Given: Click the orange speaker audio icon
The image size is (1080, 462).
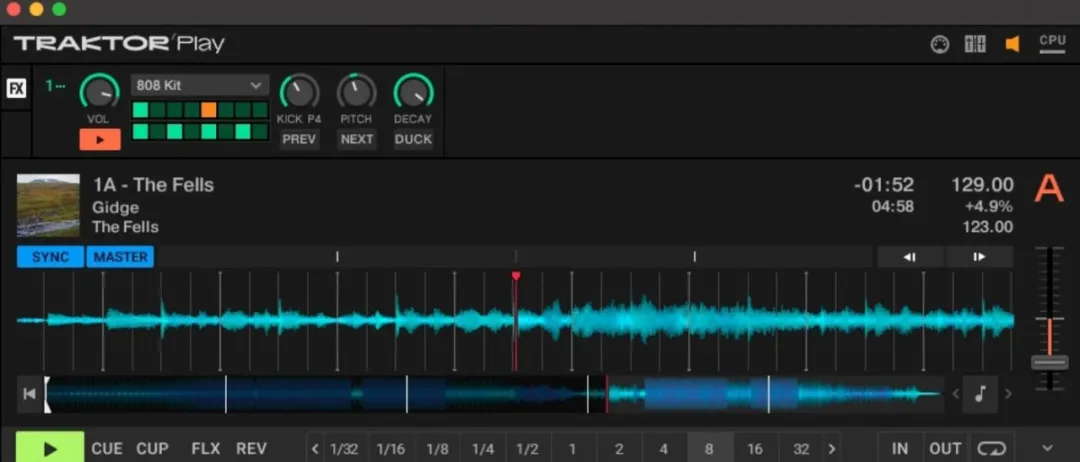Looking at the screenshot, I should click(x=1012, y=45).
